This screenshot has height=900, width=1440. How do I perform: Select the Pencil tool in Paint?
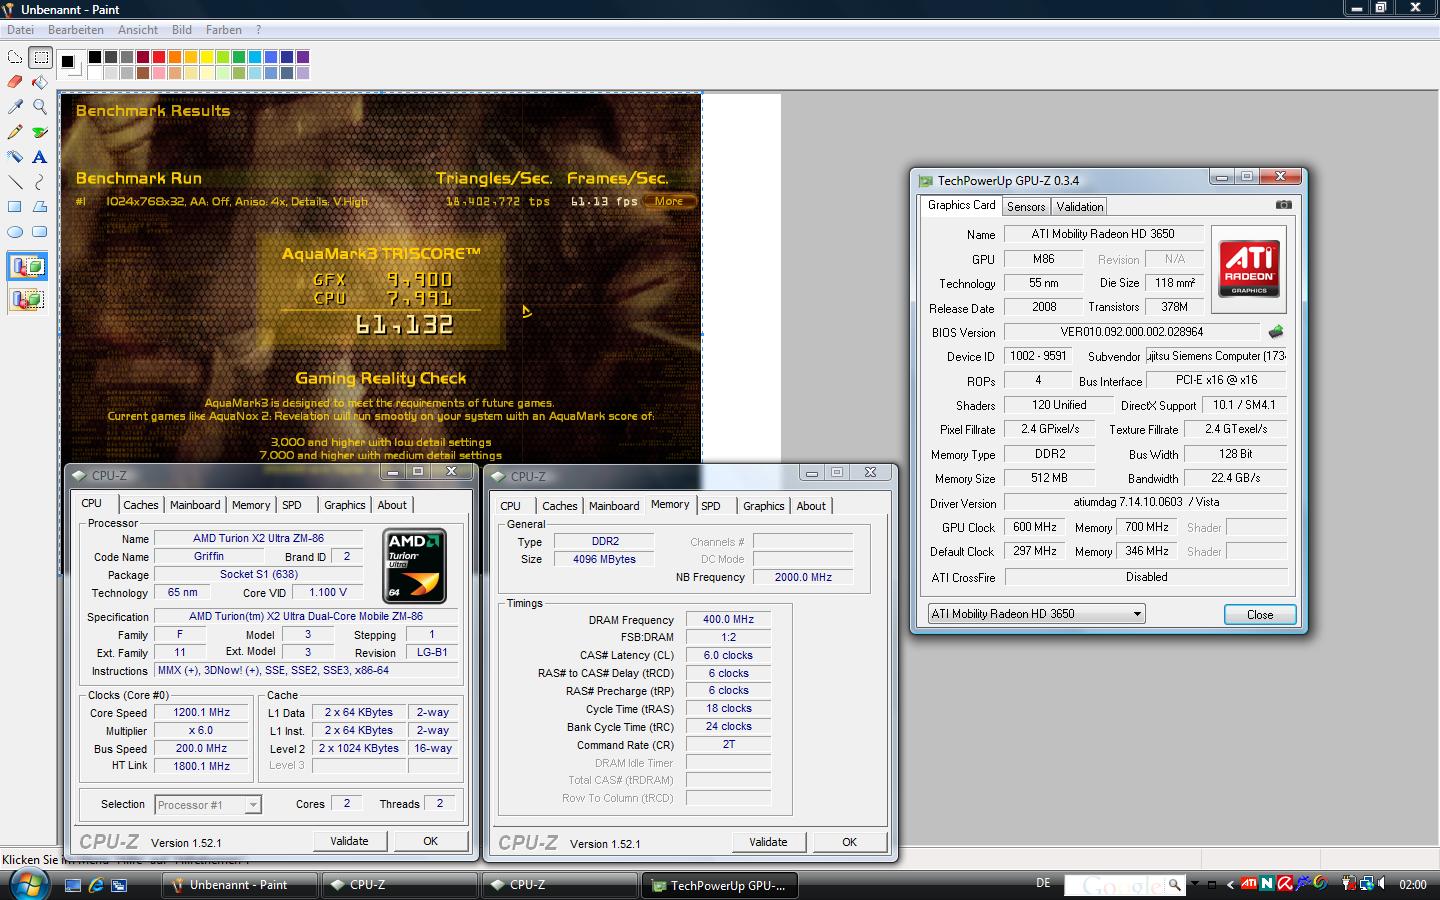pyautogui.click(x=15, y=132)
